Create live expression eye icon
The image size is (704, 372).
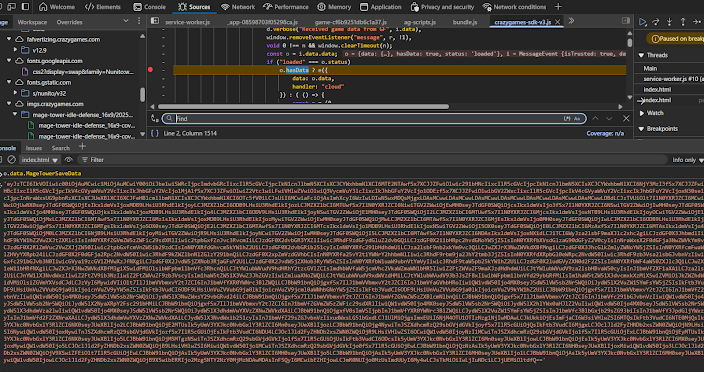pos(68,160)
